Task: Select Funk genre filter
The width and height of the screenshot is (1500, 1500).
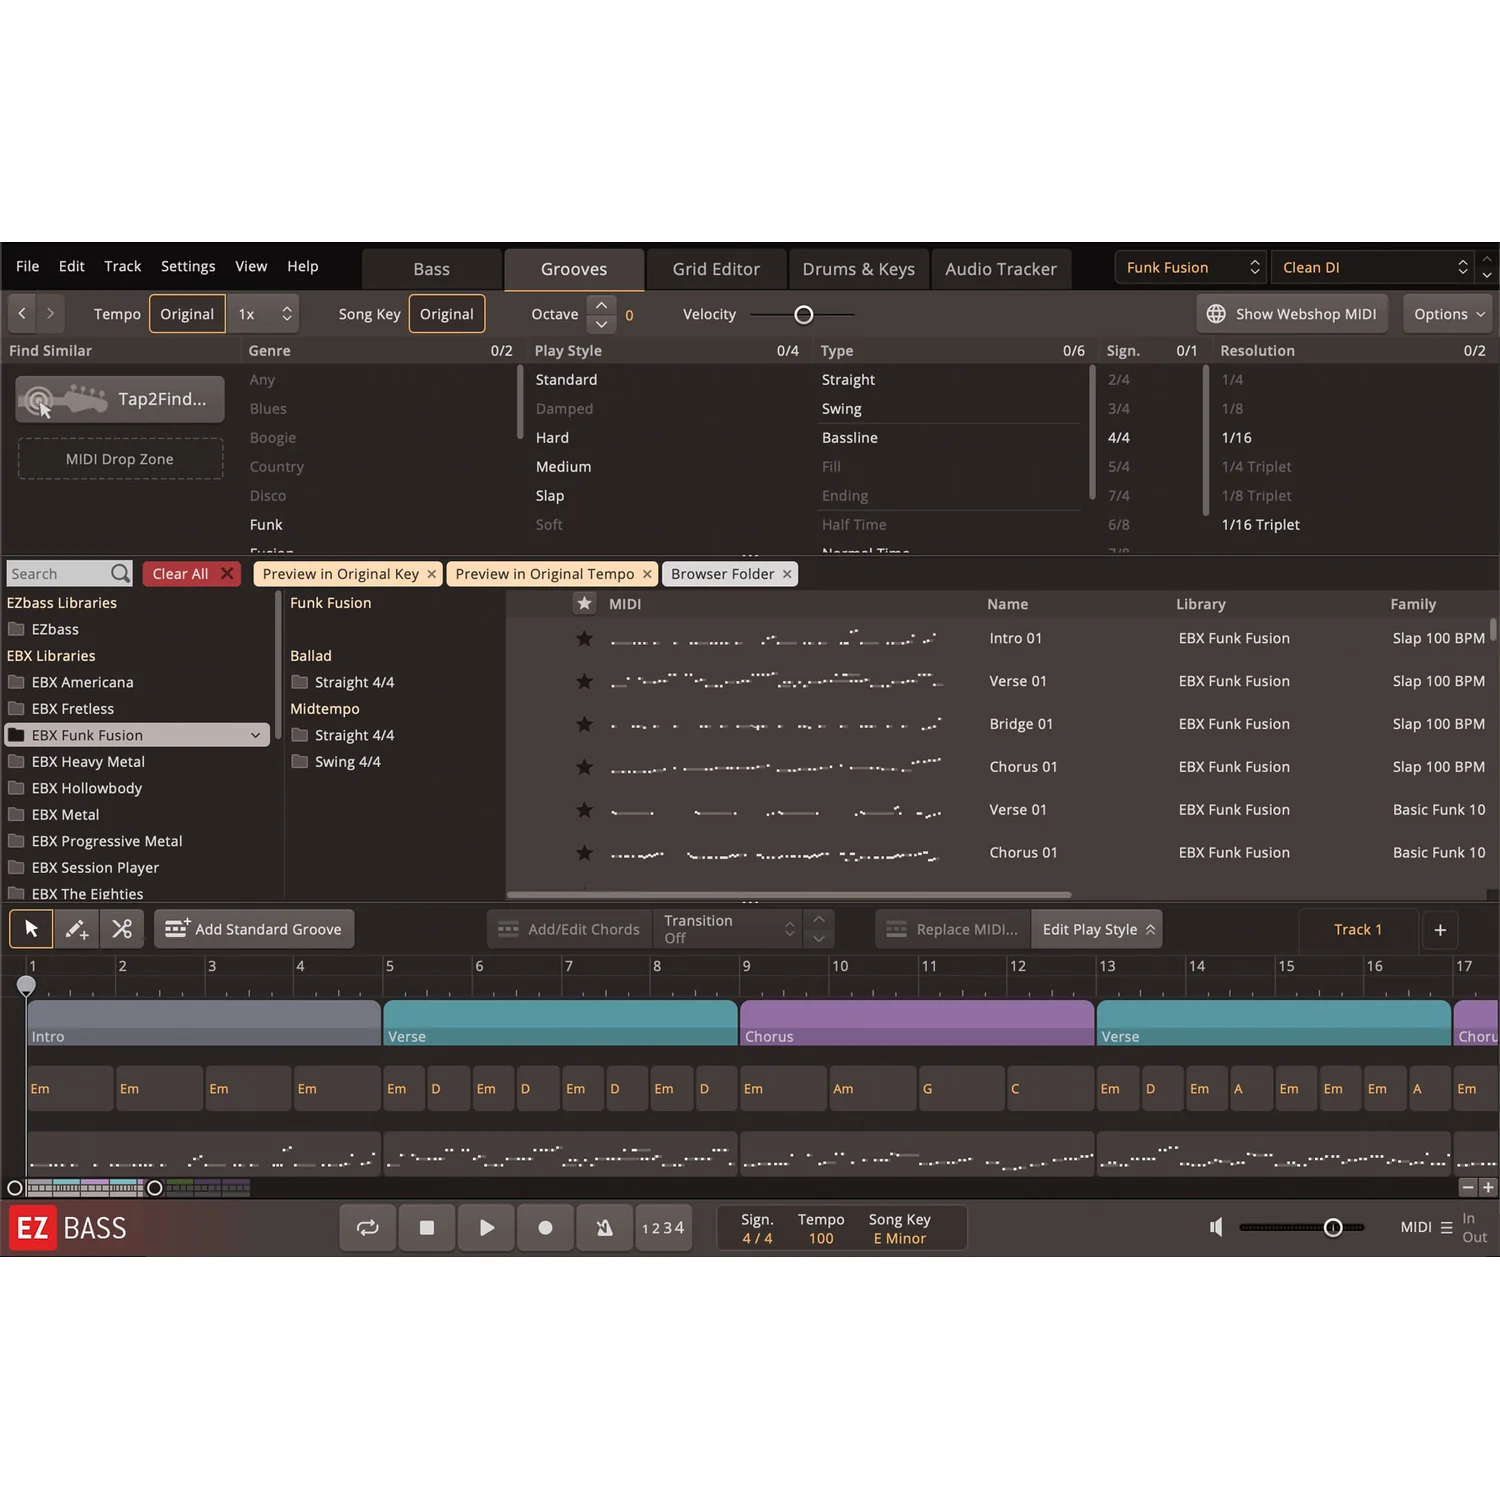Action: click(266, 525)
